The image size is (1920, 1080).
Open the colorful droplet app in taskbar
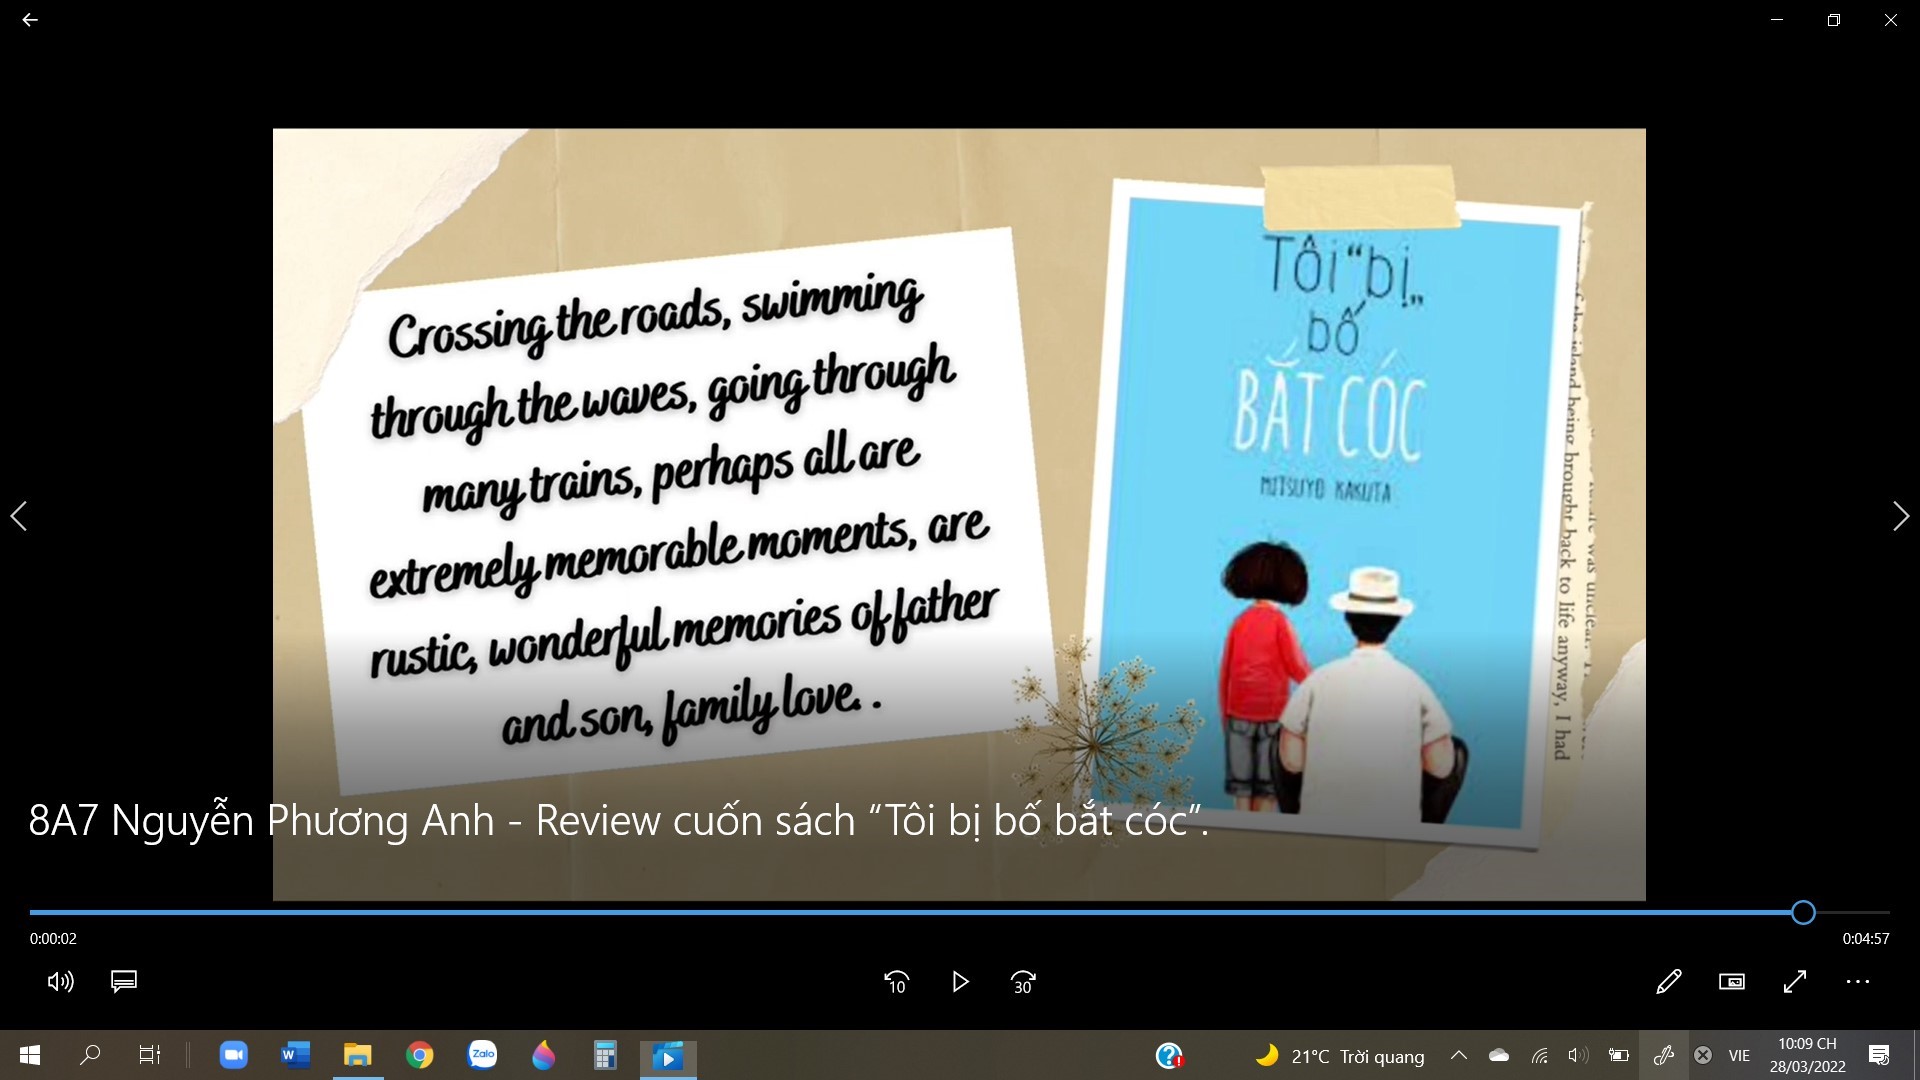pos(544,1055)
